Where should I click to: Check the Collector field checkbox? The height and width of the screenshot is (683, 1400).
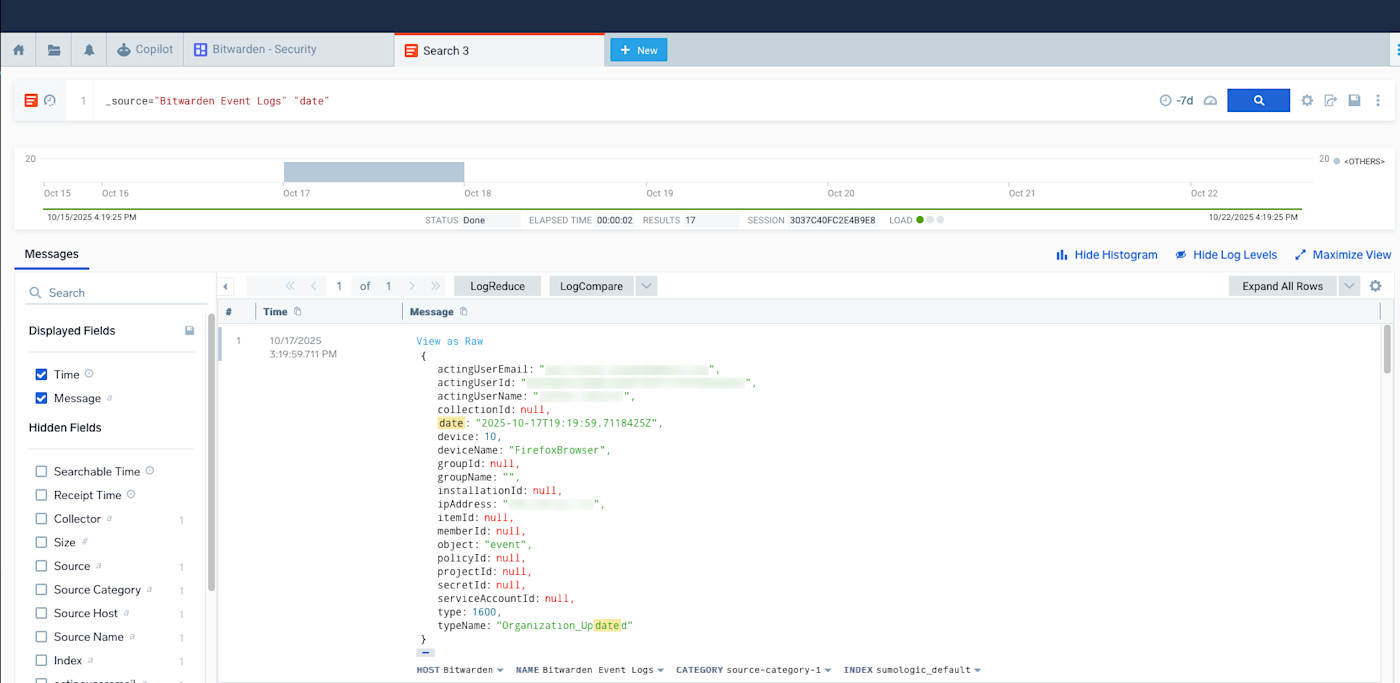point(41,518)
